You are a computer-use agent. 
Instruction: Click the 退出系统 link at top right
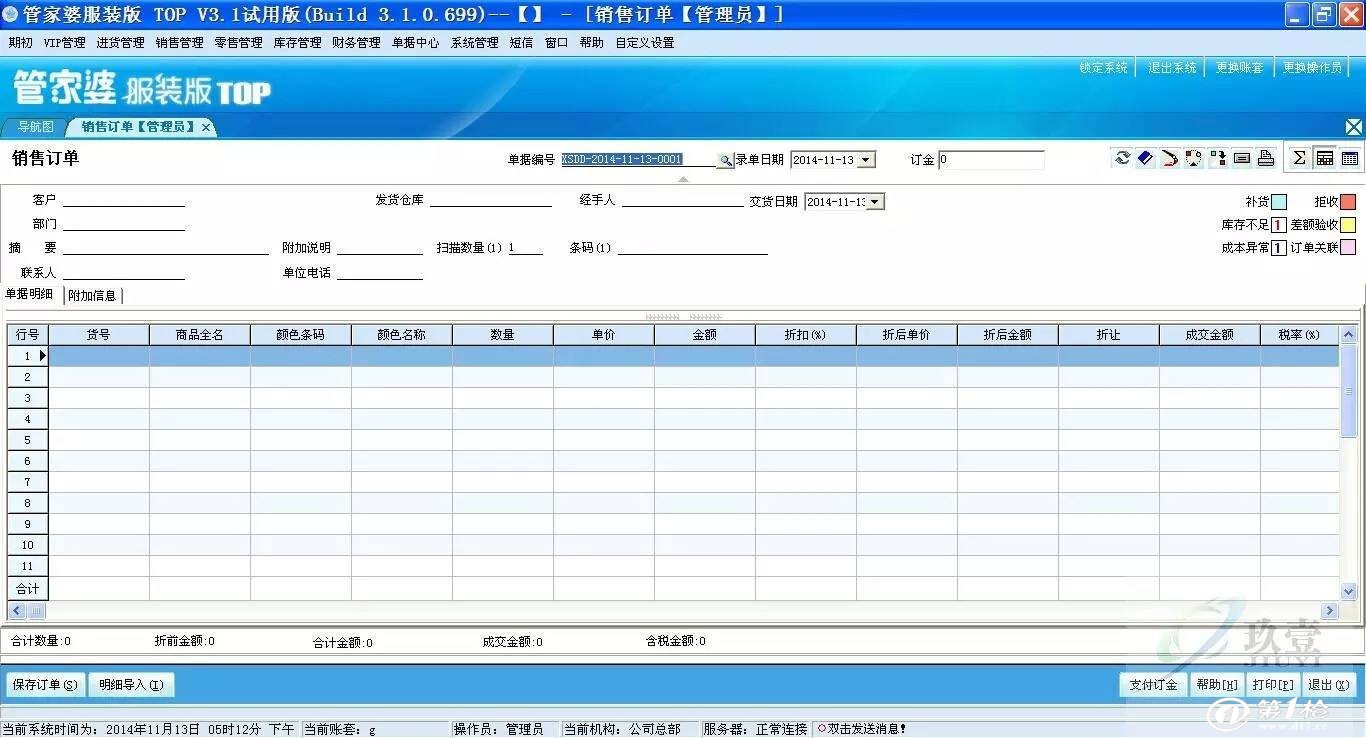click(1171, 67)
